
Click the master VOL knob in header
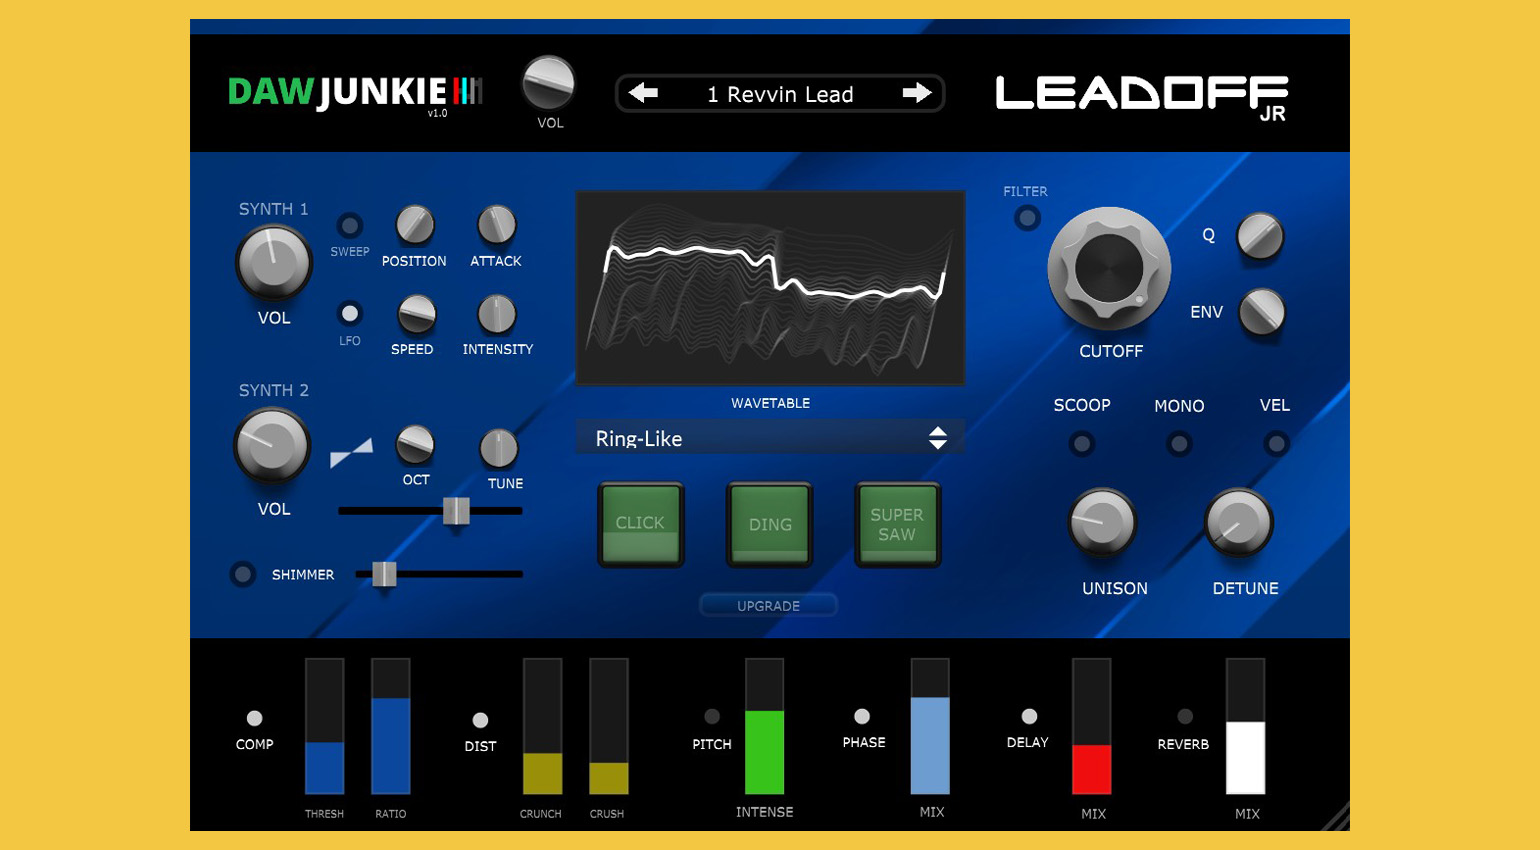pyautogui.click(x=548, y=83)
